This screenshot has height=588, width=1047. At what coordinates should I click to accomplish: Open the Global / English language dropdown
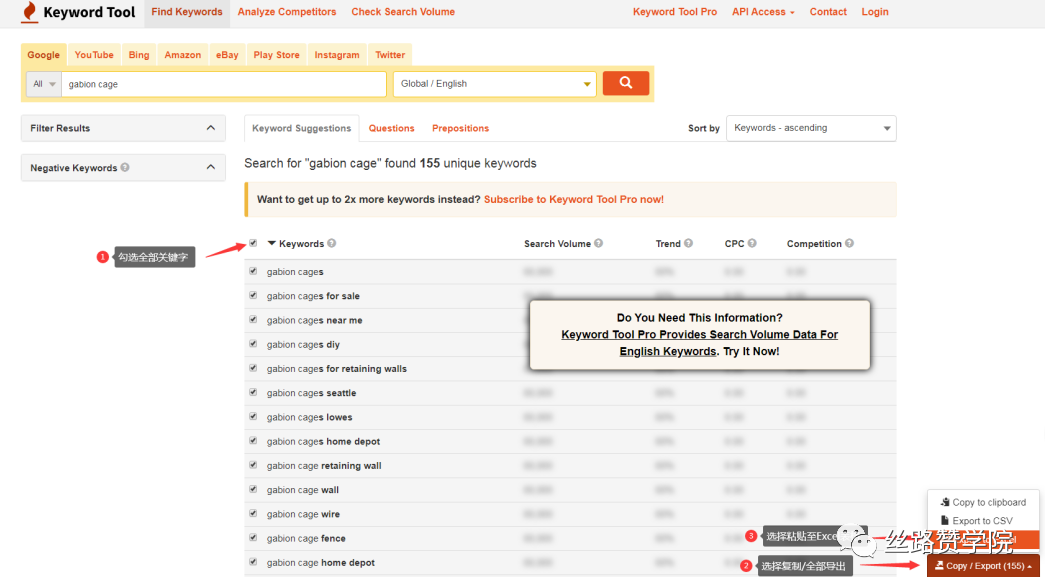pos(495,84)
